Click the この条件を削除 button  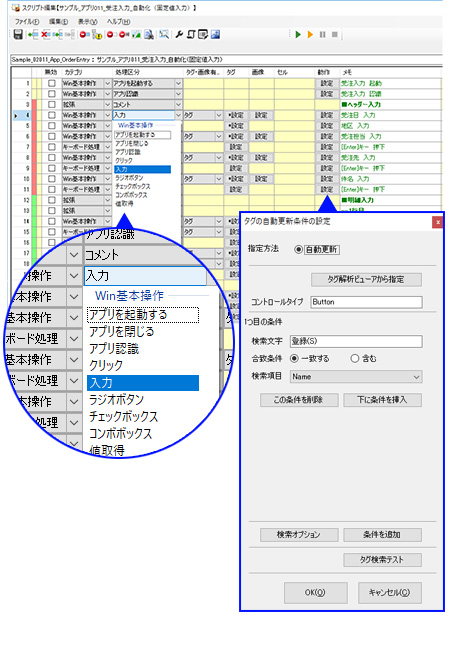[x=299, y=400]
